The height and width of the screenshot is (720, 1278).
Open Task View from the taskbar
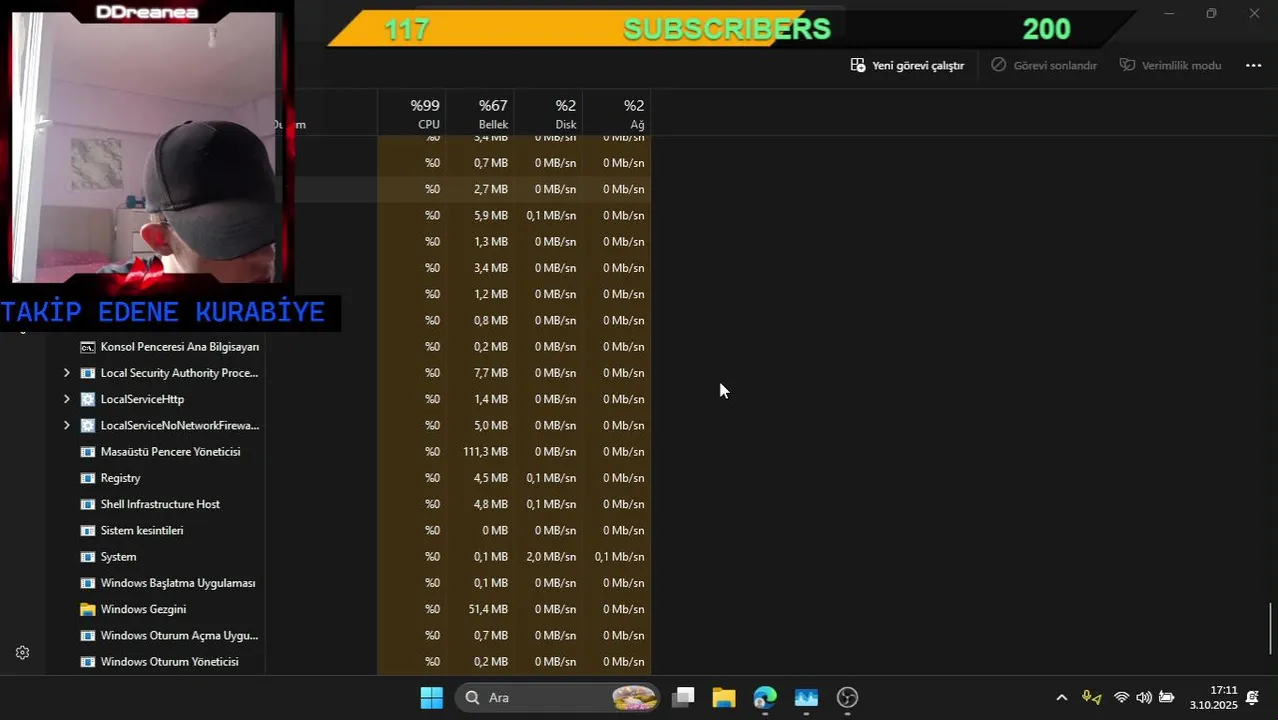click(683, 698)
